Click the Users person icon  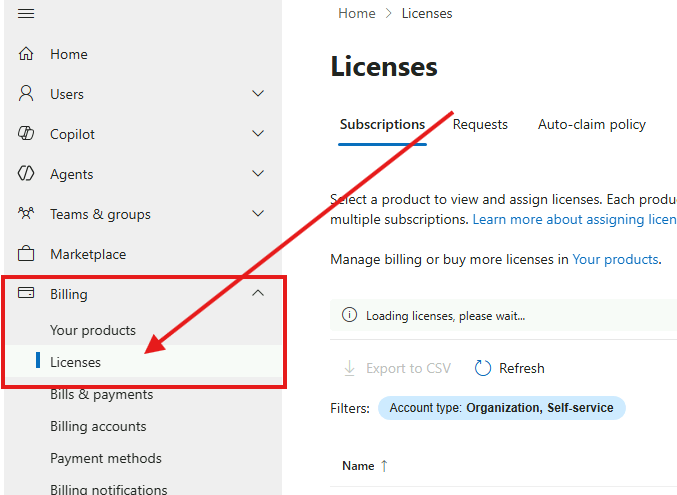[26, 93]
